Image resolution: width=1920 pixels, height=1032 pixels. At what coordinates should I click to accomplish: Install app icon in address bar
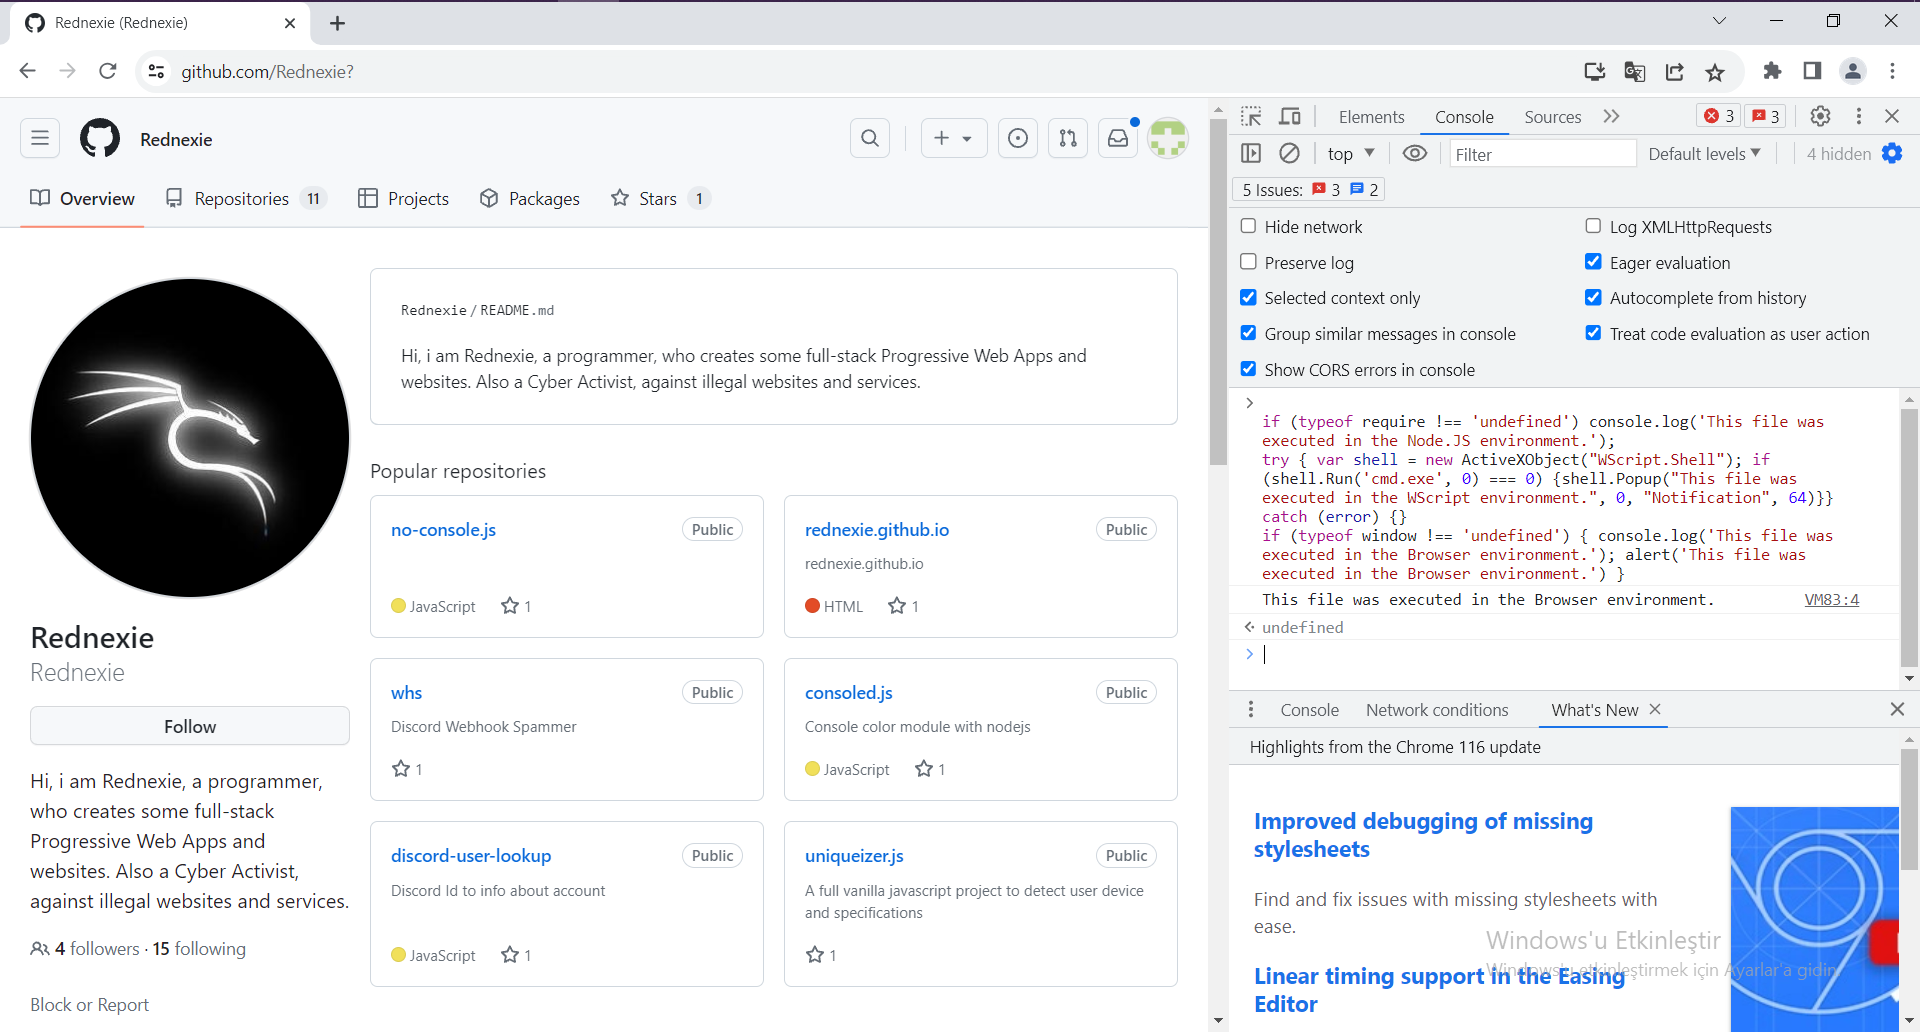coord(1595,71)
